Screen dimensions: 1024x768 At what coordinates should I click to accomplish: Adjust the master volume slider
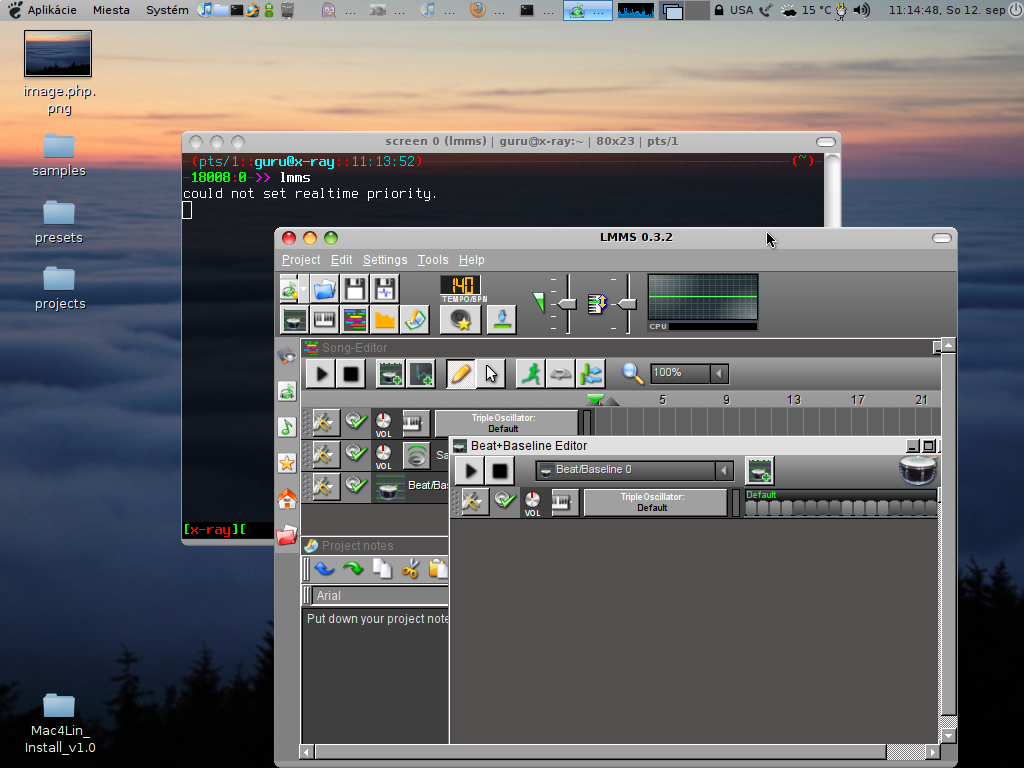567,304
